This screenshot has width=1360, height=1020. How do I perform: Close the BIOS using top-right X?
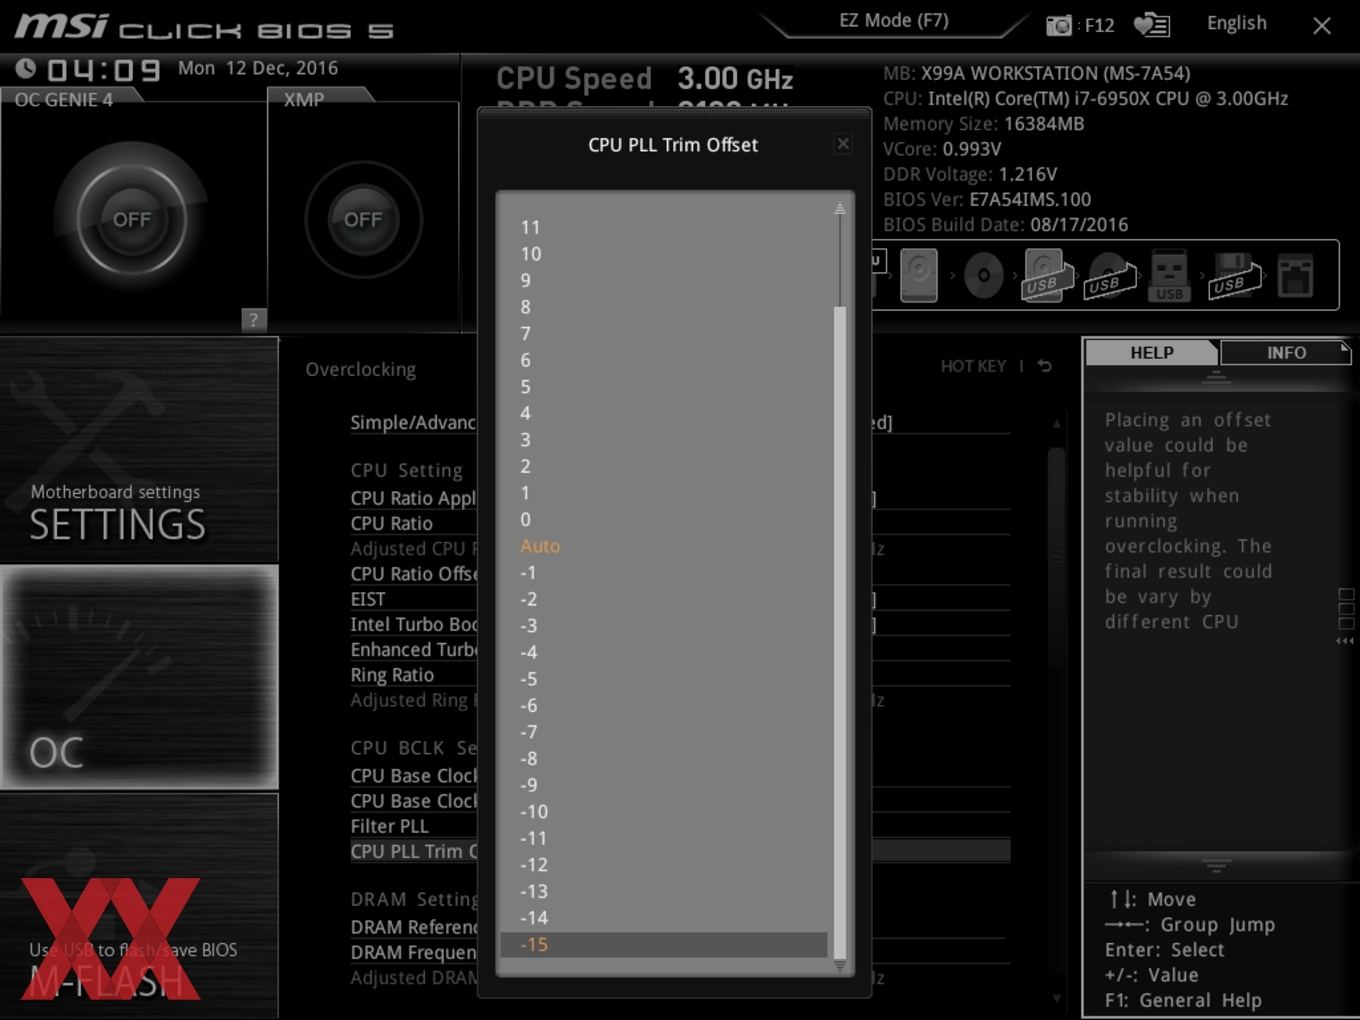point(1322,26)
